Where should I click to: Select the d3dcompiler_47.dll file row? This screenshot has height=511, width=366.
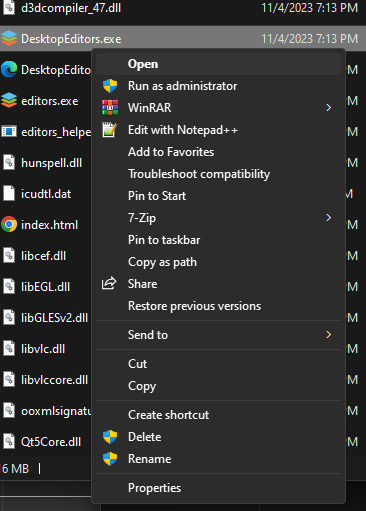[183, 9]
